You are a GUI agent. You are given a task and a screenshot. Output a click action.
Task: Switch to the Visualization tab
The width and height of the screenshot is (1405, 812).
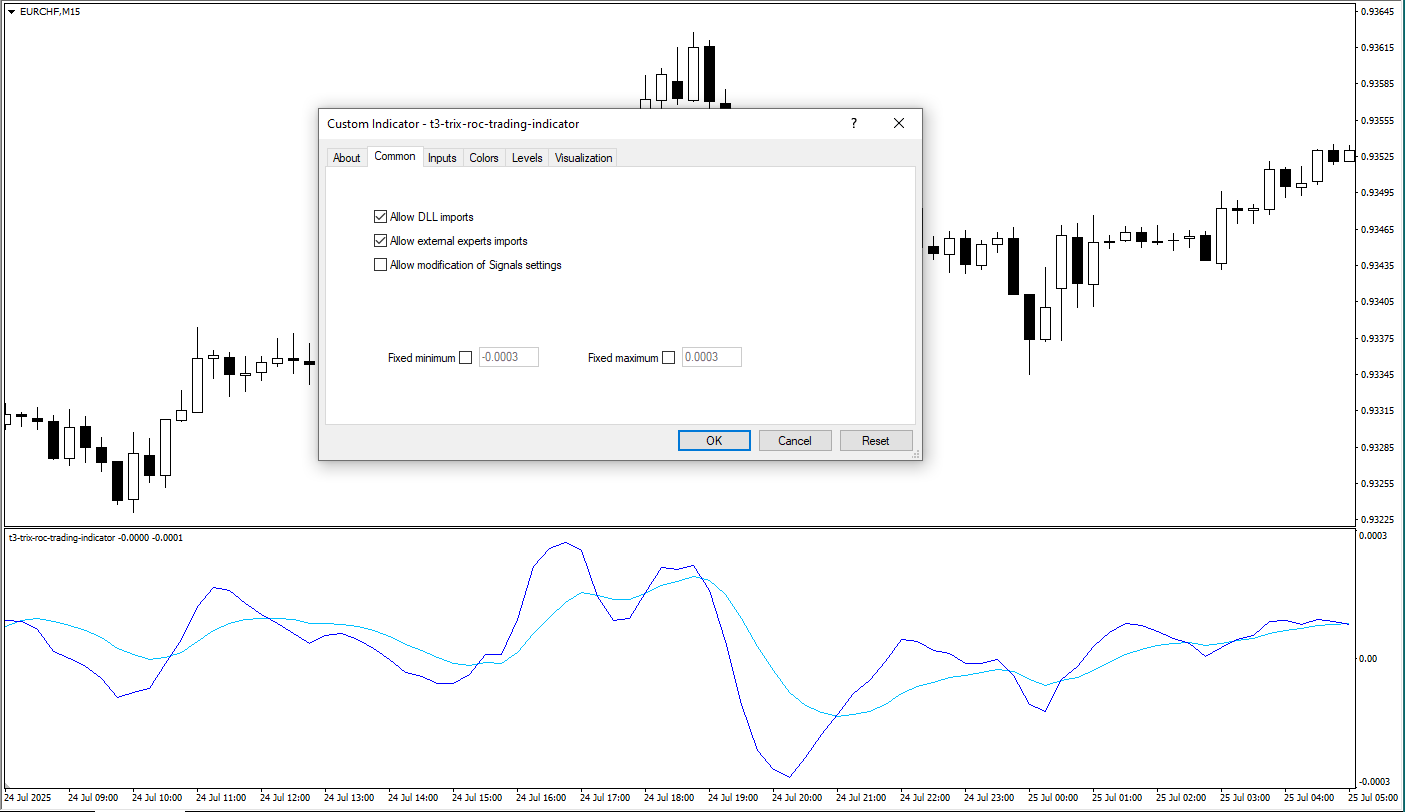click(583, 158)
